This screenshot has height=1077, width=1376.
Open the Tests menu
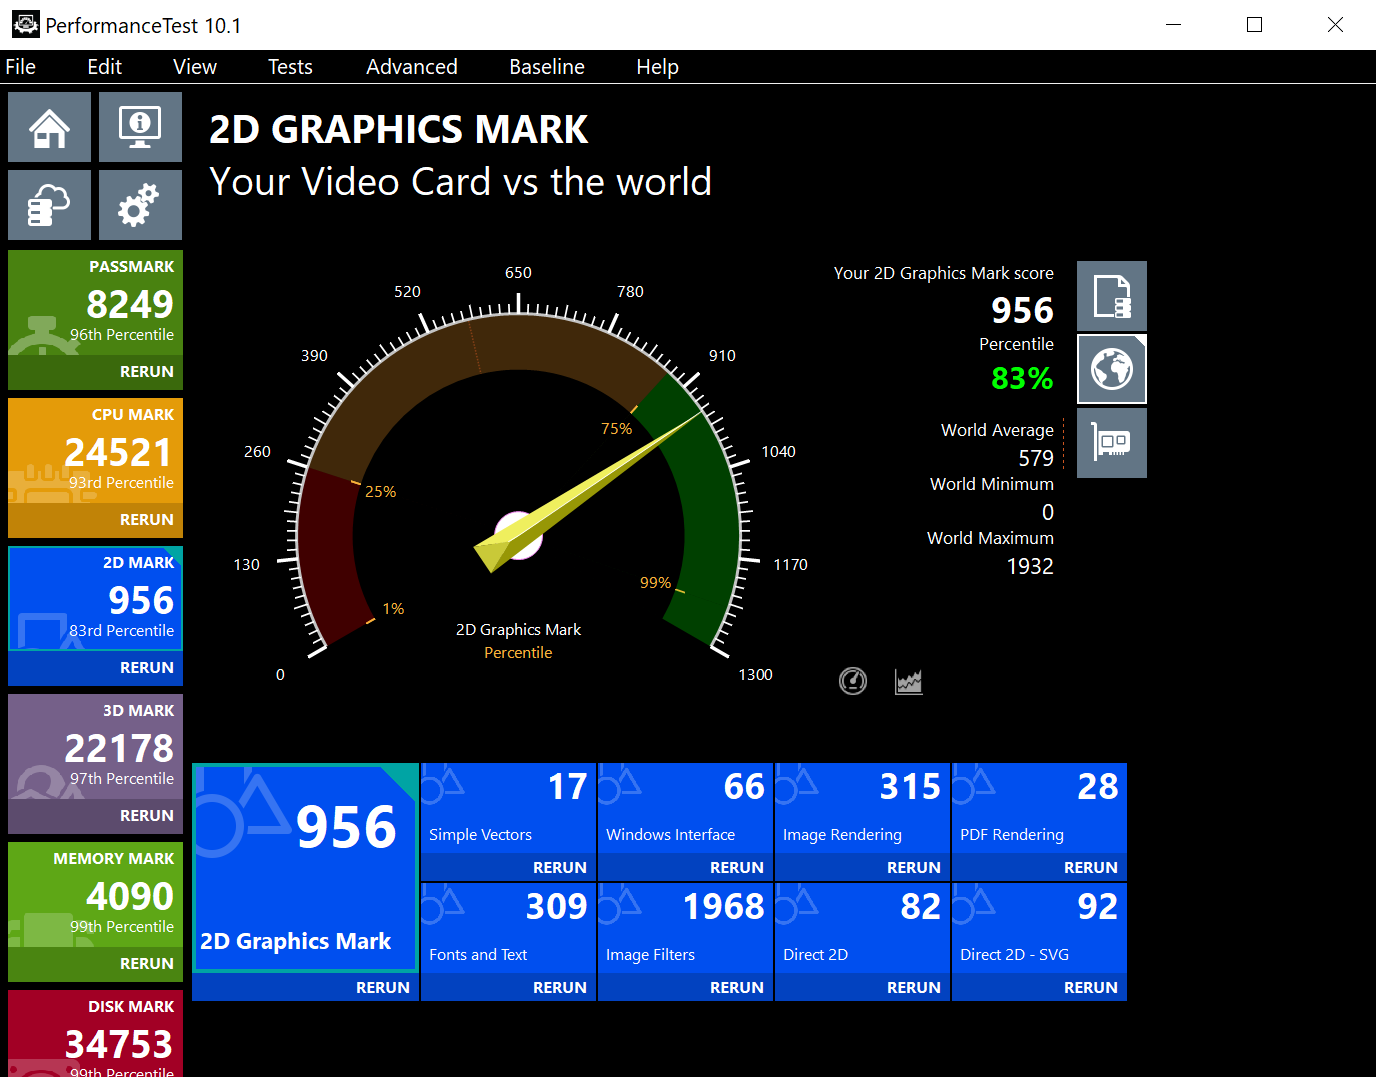(x=290, y=67)
